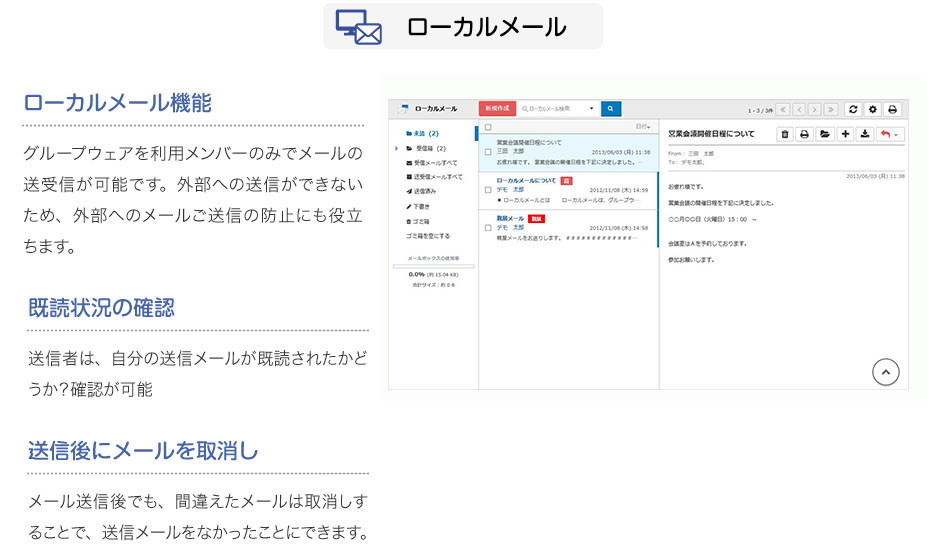This screenshot has width=931, height=546.
Task: Open the search options dropdown arrow
Action: [591, 108]
